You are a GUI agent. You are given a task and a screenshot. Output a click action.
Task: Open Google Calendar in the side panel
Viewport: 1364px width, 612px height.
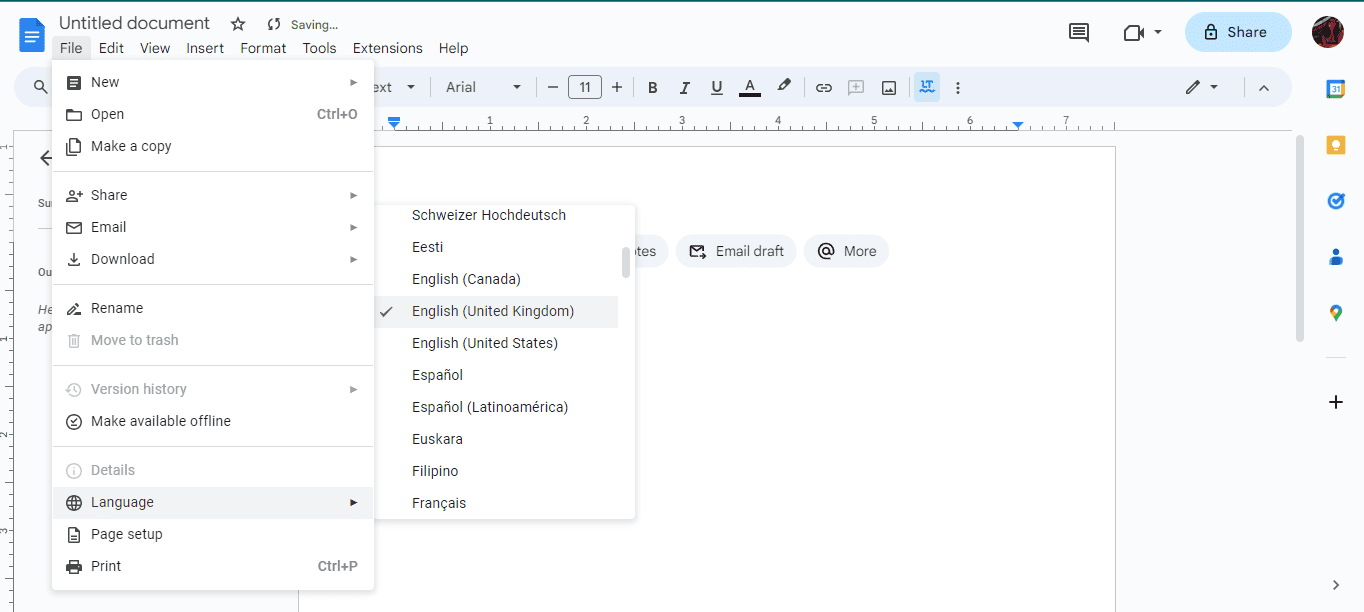pyautogui.click(x=1336, y=89)
